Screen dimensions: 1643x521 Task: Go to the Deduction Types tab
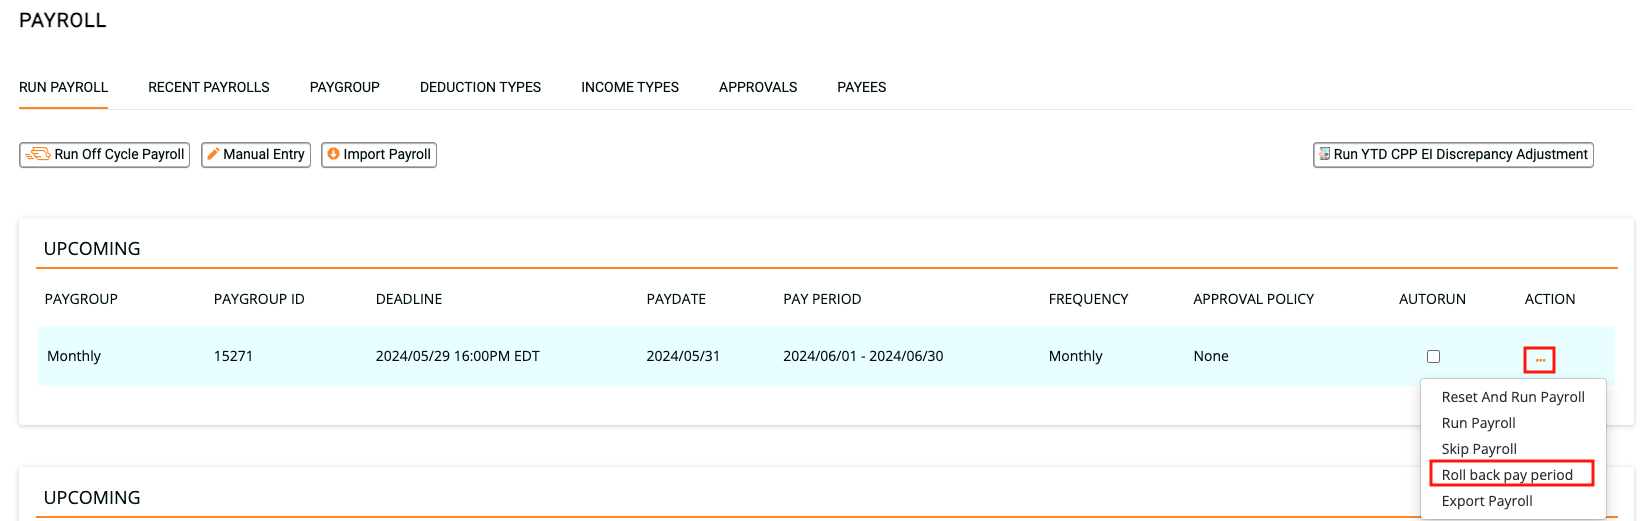(480, 88)
